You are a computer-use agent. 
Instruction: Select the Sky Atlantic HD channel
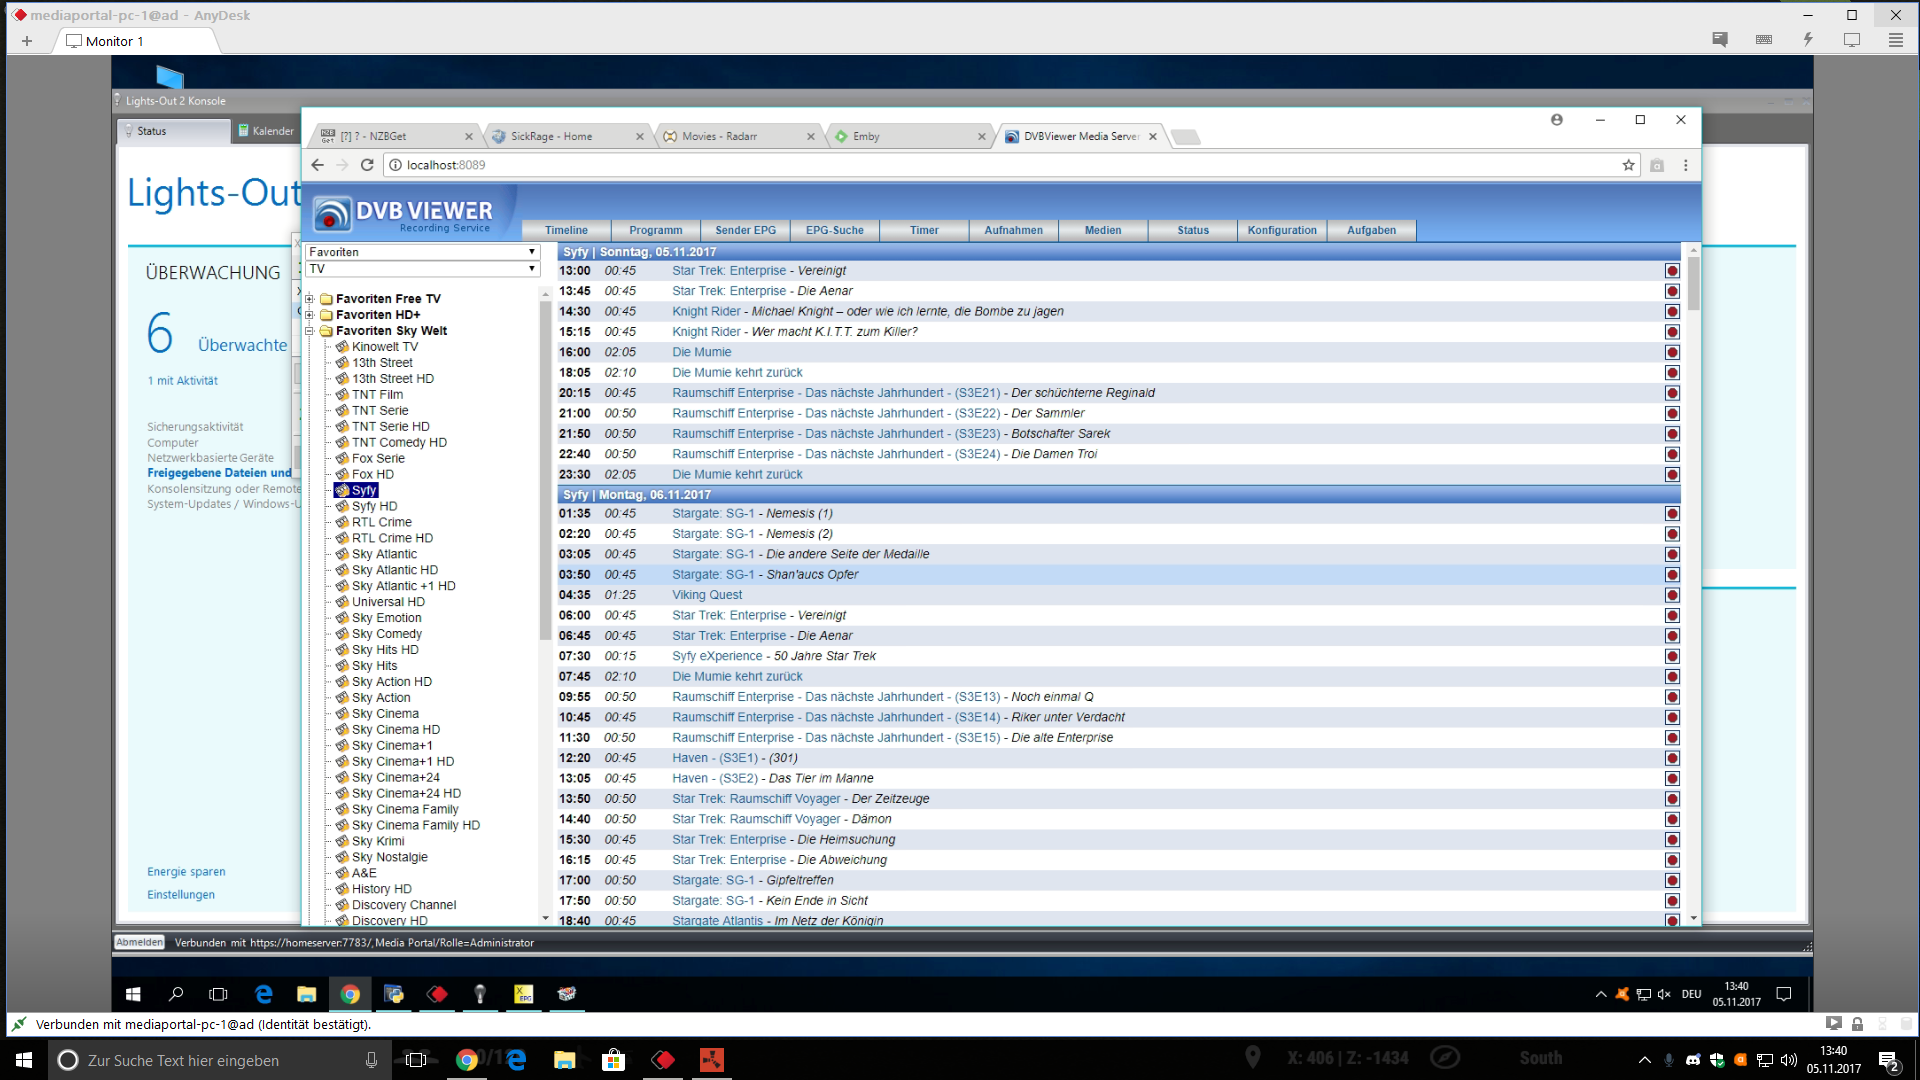pos(394,570)
